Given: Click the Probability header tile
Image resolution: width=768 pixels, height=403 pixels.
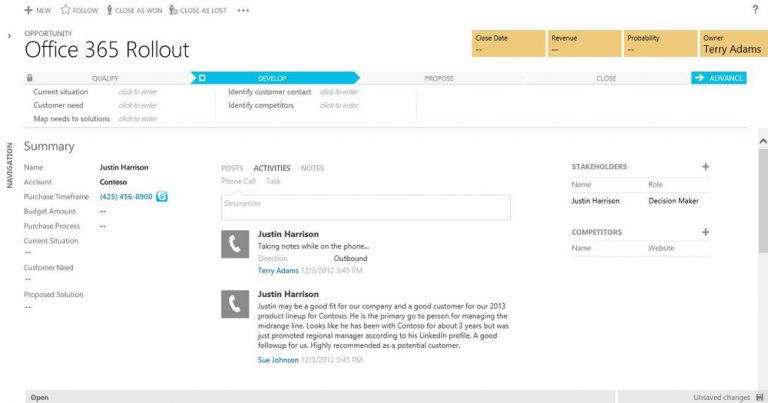Looking at the screenshot, I should point(660,44).
